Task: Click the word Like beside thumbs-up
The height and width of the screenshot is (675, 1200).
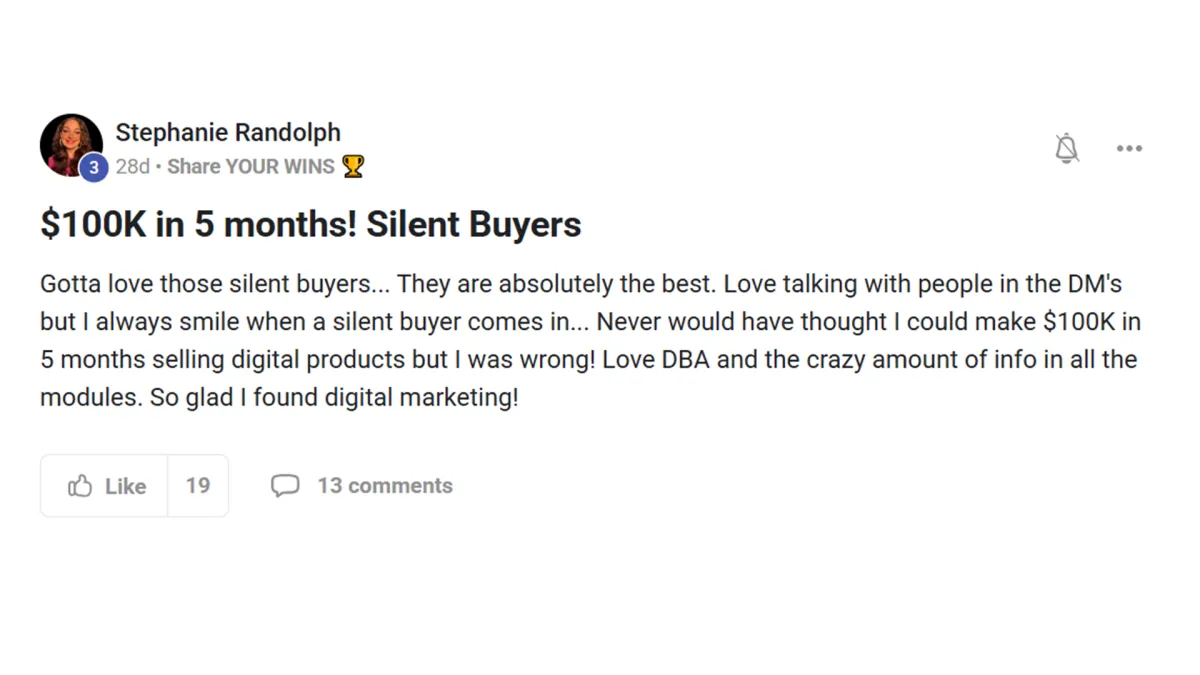Action: click(x=126, y=486)
